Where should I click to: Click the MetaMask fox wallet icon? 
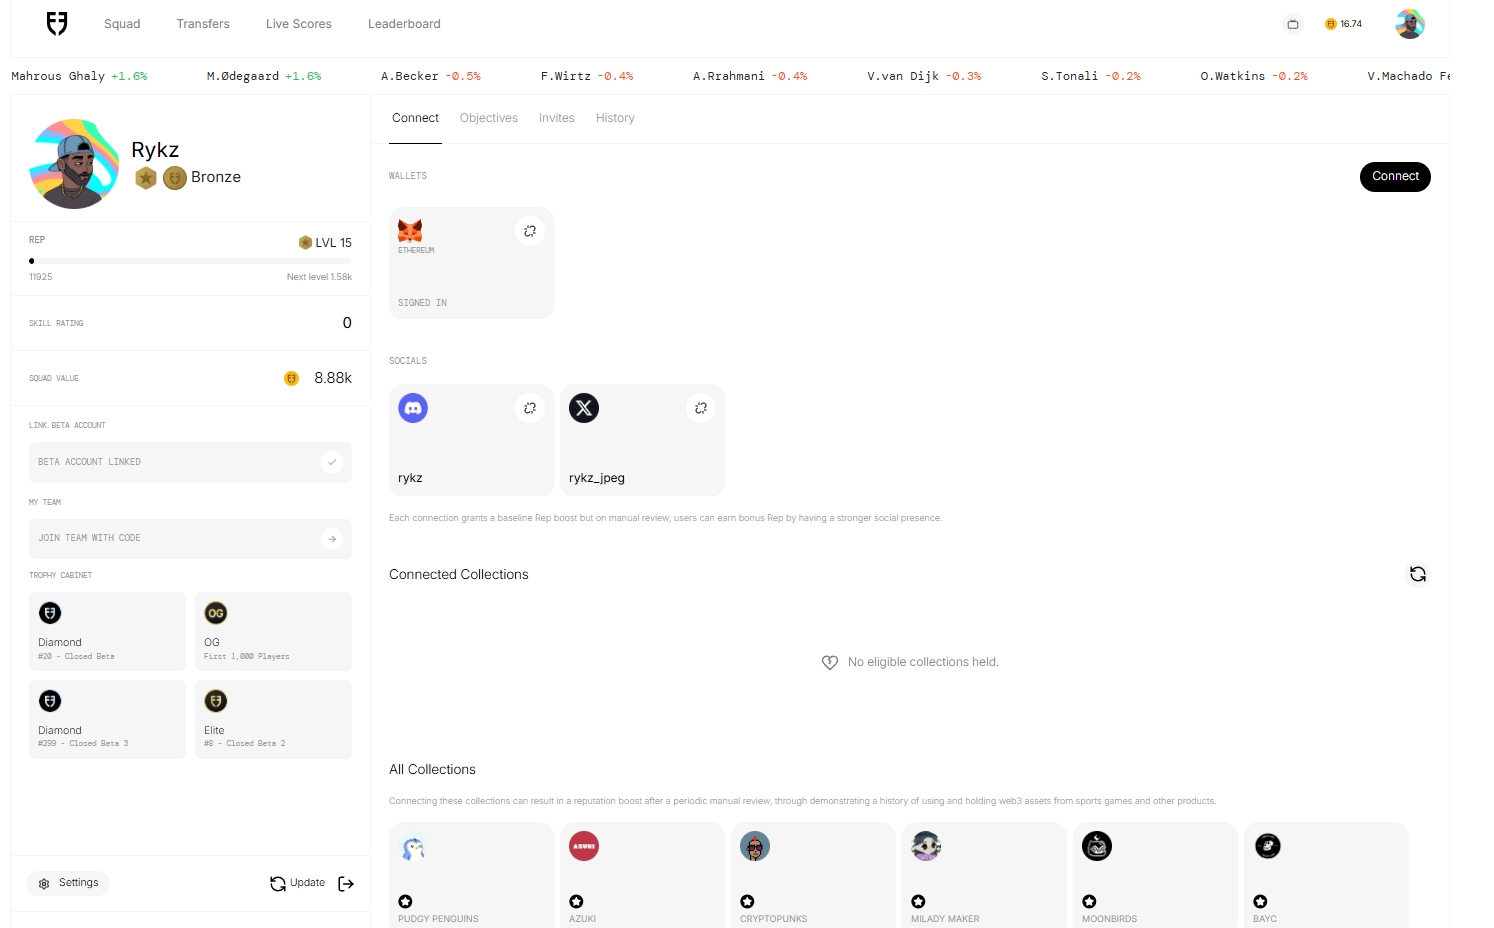[410, 231]
